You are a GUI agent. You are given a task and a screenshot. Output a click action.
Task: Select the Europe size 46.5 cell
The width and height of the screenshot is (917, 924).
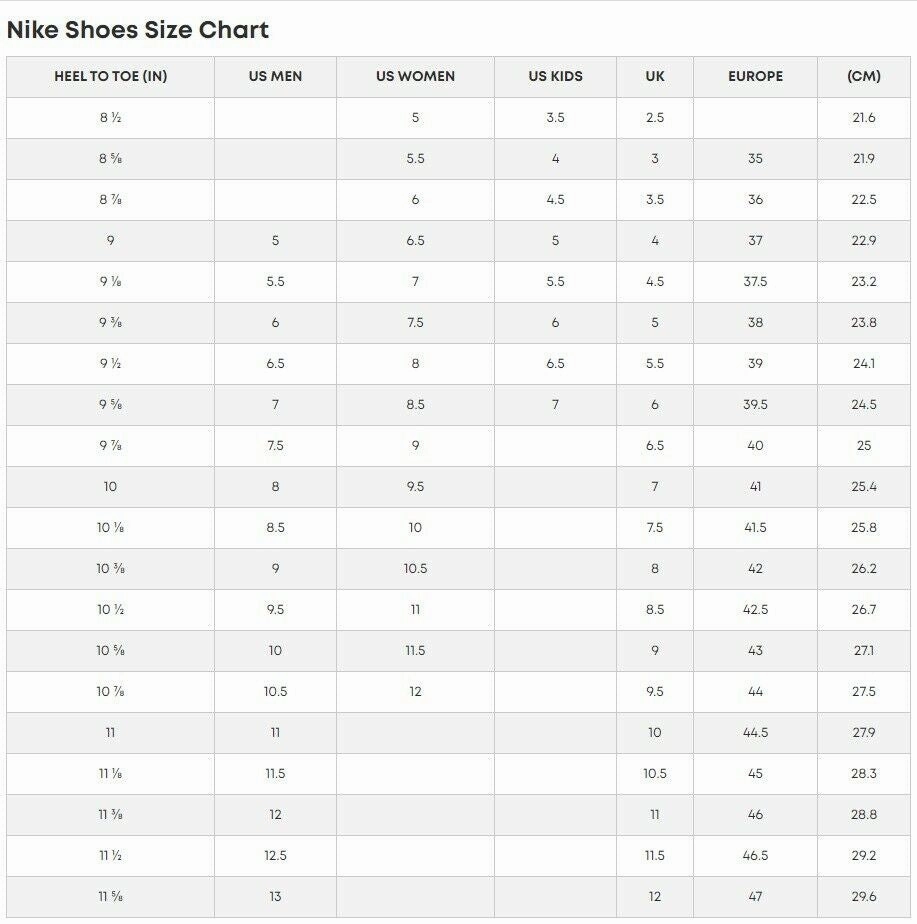click(x=755, y=856)
